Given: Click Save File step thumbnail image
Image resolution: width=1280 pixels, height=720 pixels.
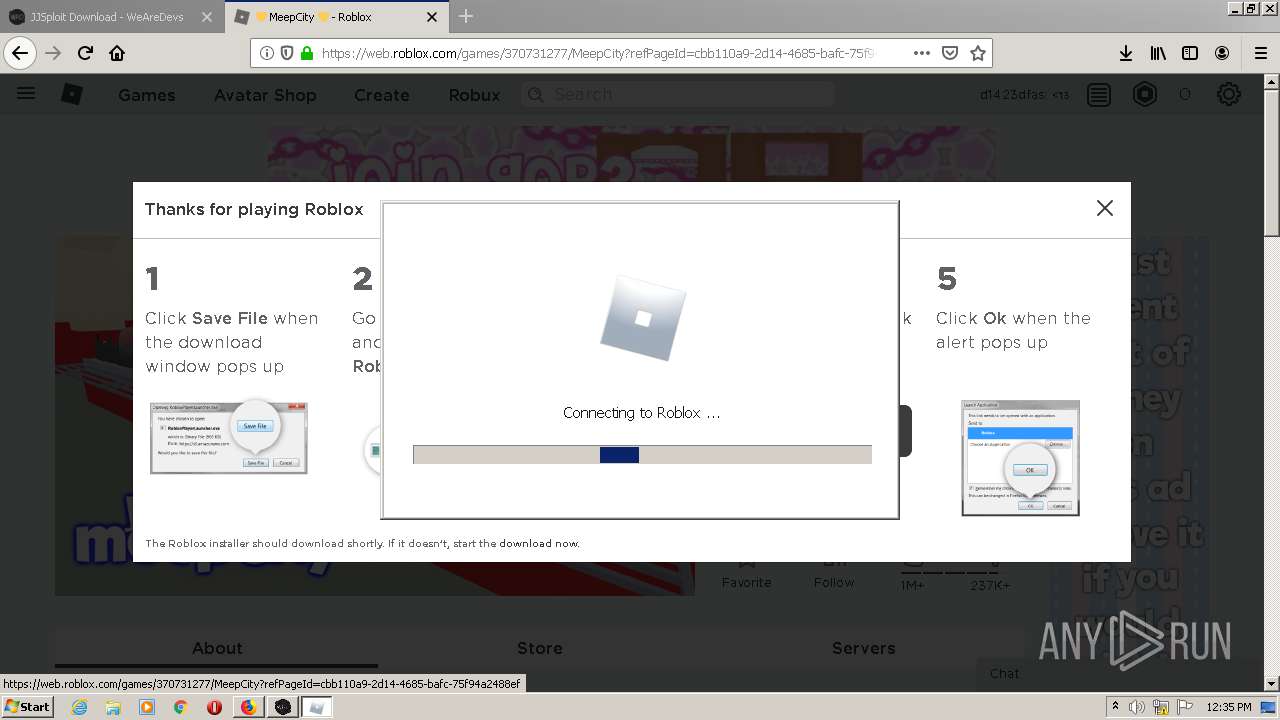Looking at the screenshot, I should (228, 438).
